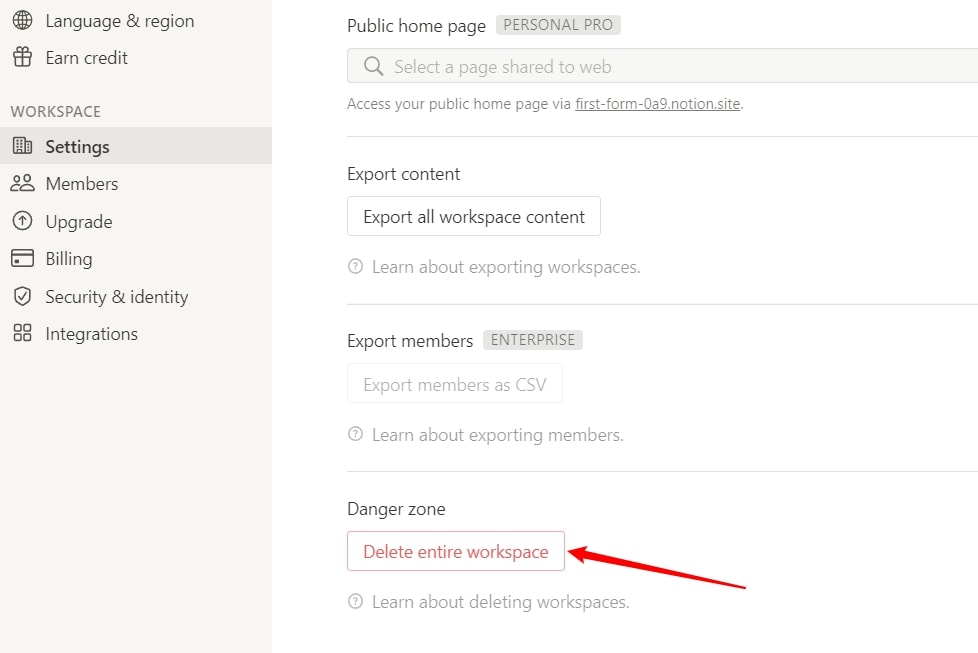Open Learn about deleting workspaces link
978x653 pixels.
[x=500, y=602]
